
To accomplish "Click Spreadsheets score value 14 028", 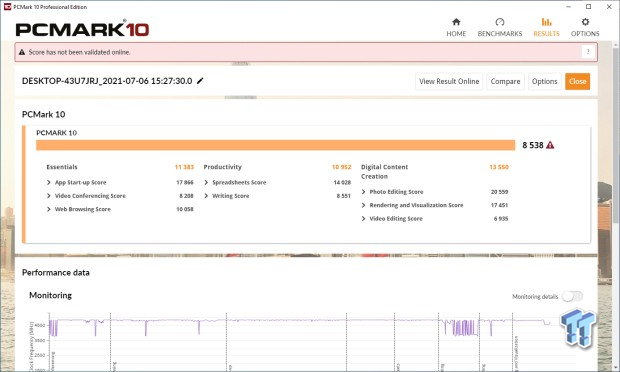I will click(x=342, y=182).
